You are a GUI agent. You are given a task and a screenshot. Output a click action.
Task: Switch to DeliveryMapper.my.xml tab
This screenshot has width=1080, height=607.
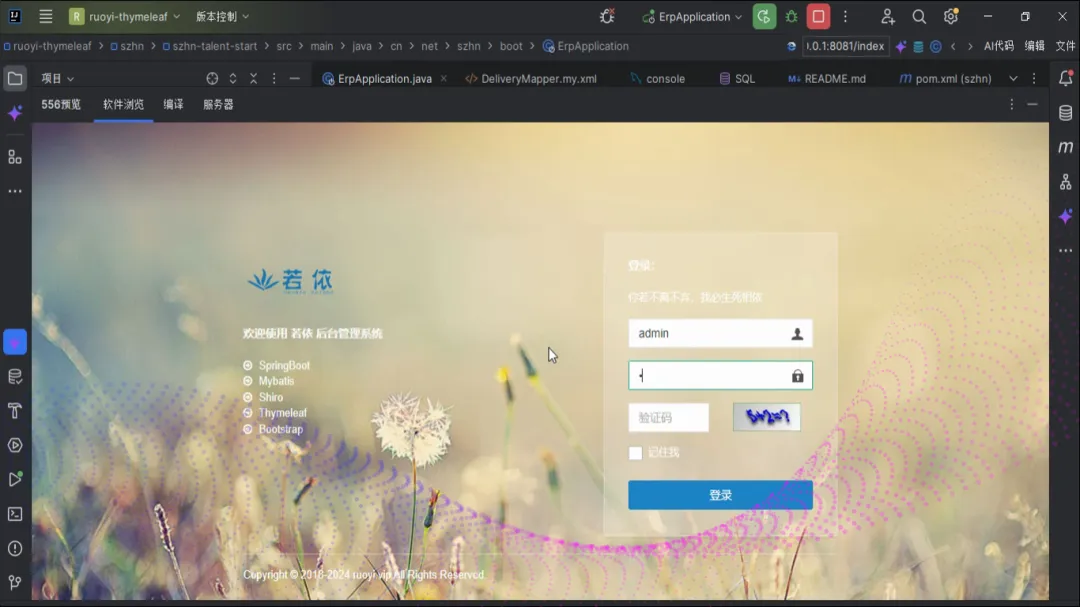click(x=531, y=79)
